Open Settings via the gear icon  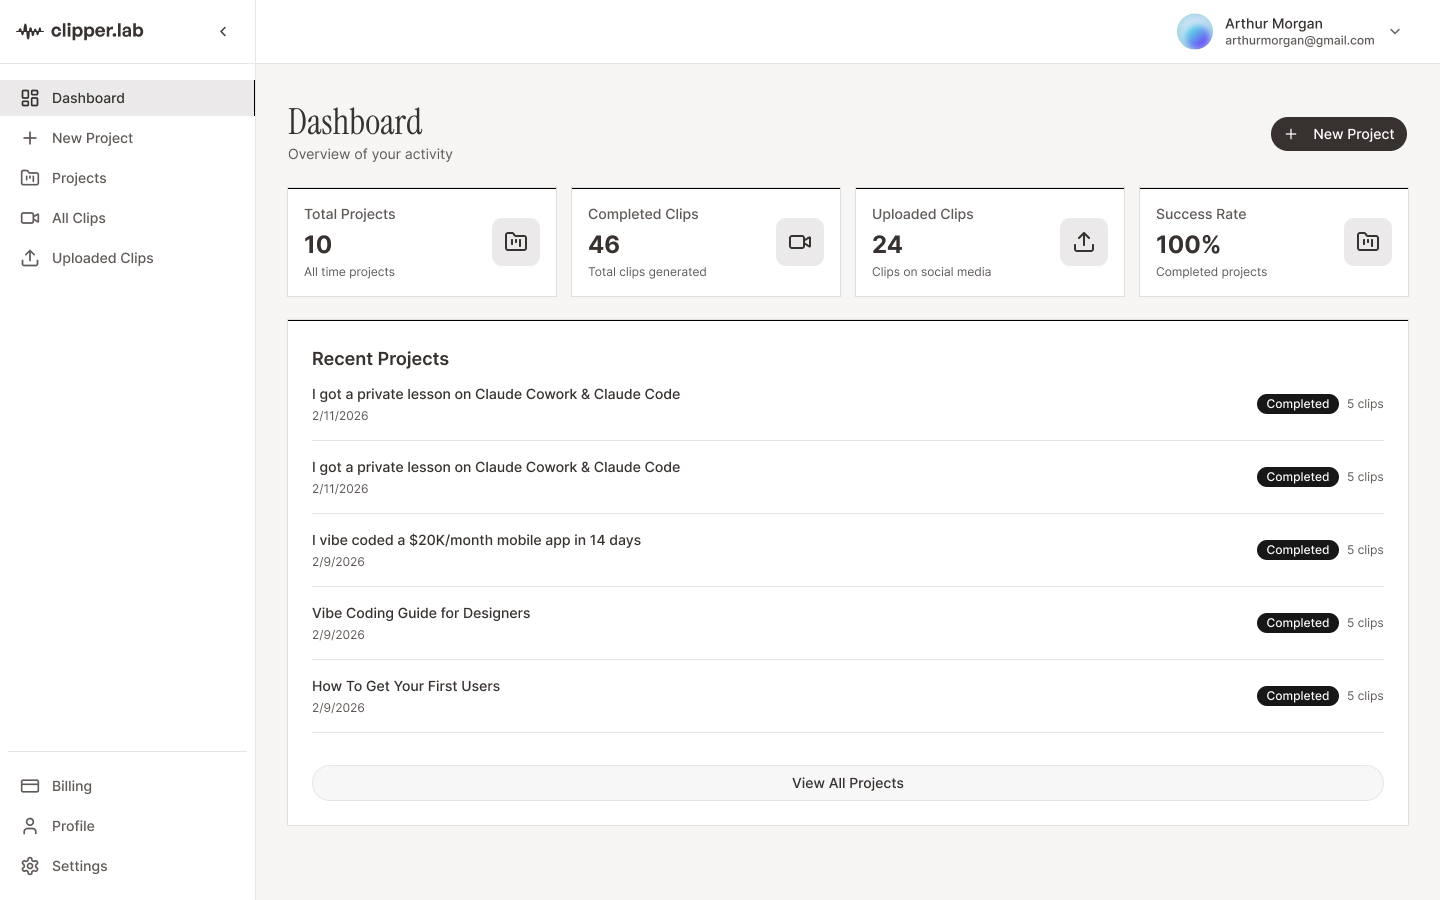[x=29, y=865]
